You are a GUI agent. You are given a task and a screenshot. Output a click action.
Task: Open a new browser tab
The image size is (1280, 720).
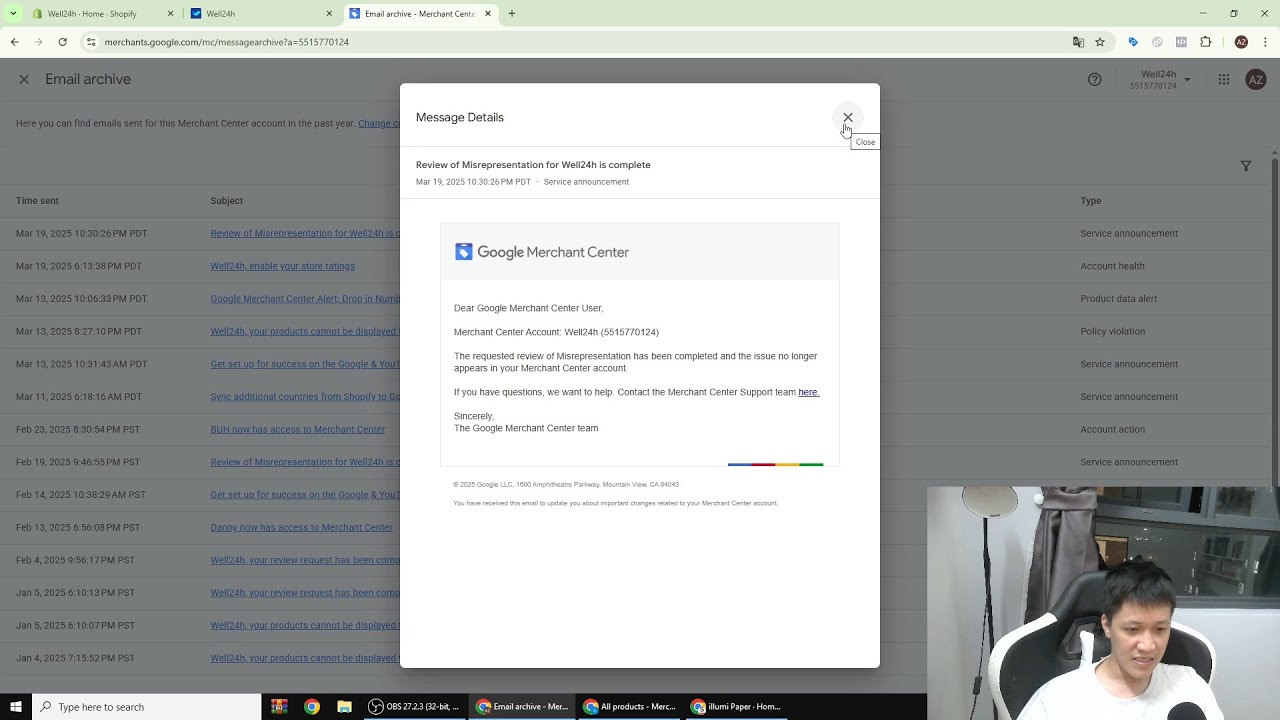click(511, 14)
